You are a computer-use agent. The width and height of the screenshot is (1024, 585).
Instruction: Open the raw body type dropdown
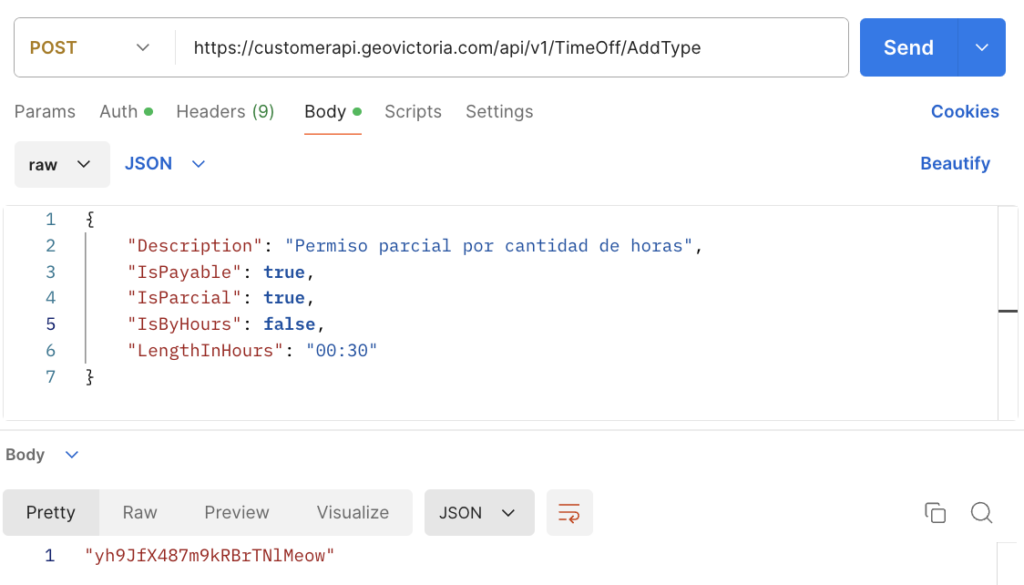click(62, 164)
